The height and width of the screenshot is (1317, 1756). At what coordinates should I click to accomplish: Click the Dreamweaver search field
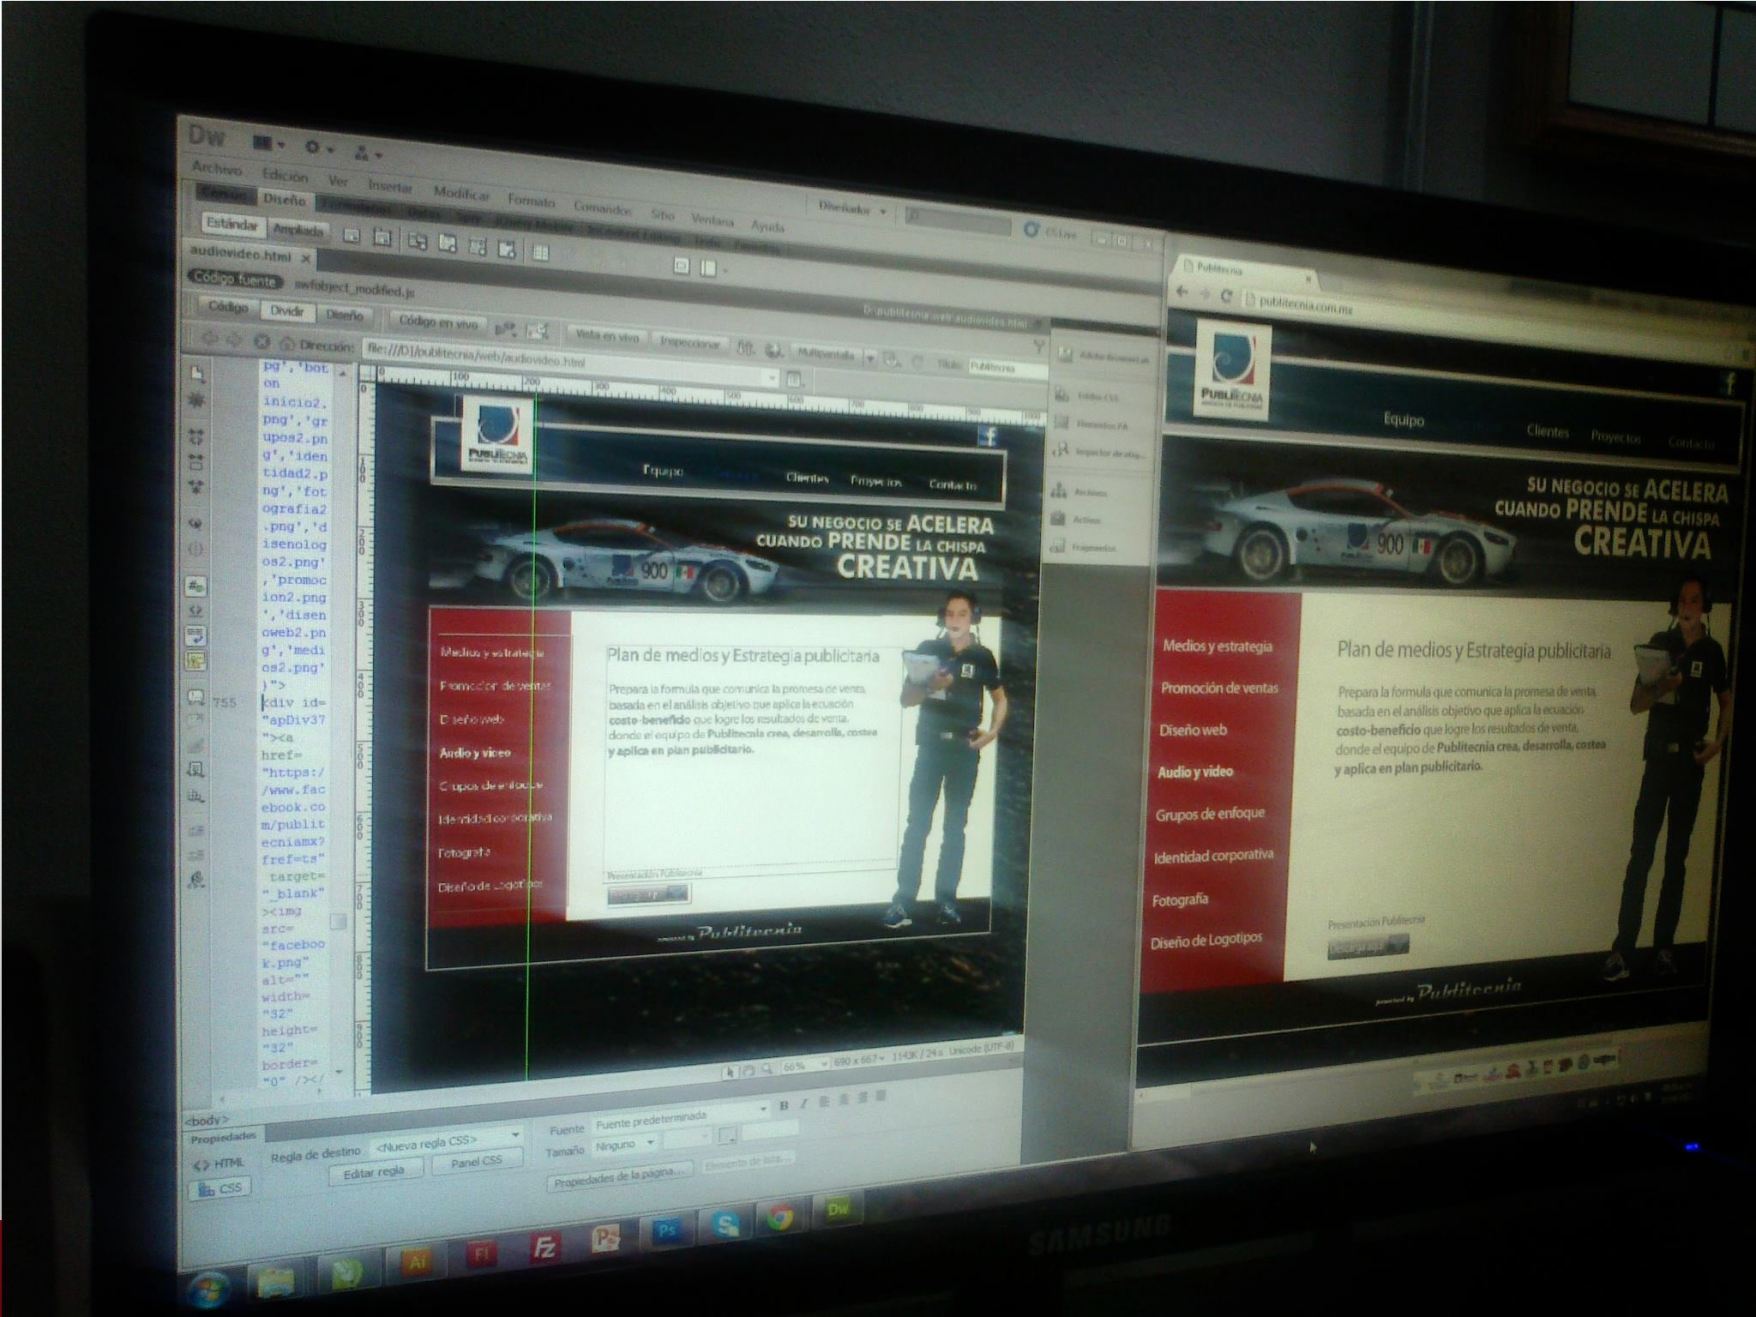pos(957,222)
